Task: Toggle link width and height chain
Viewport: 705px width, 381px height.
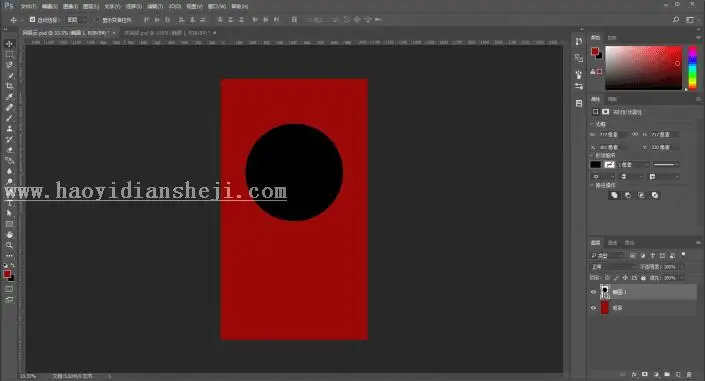Action: point(635,134)
